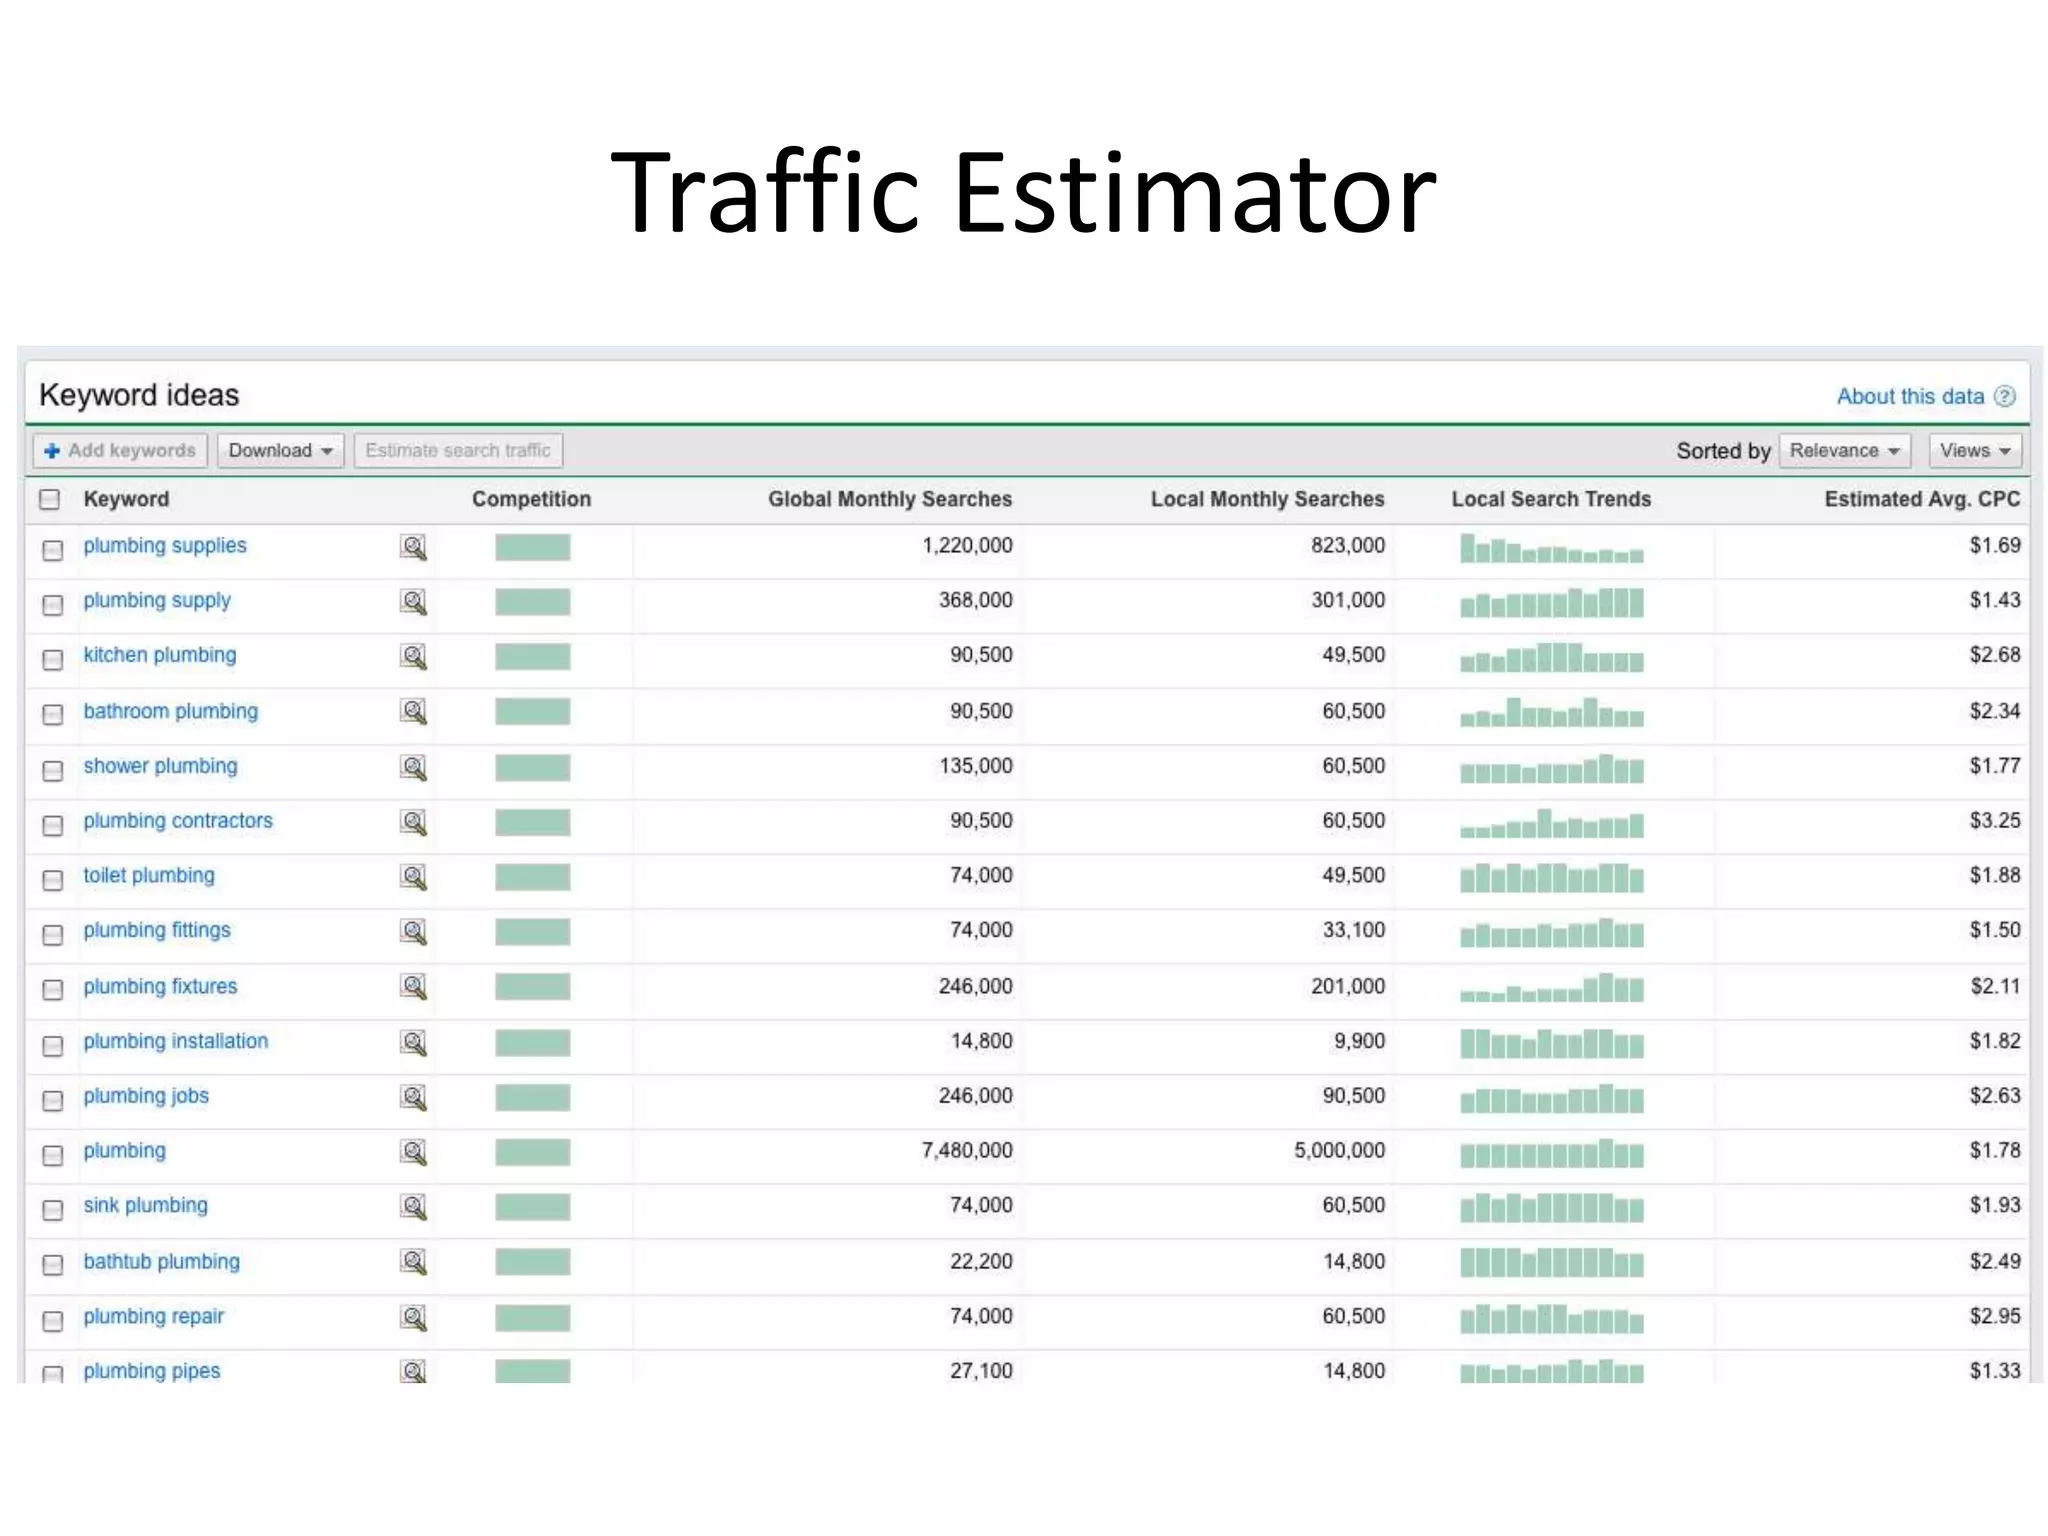Click trend chart for plumbing supplies
Screen dimensions: 2048x1536
1552,548
